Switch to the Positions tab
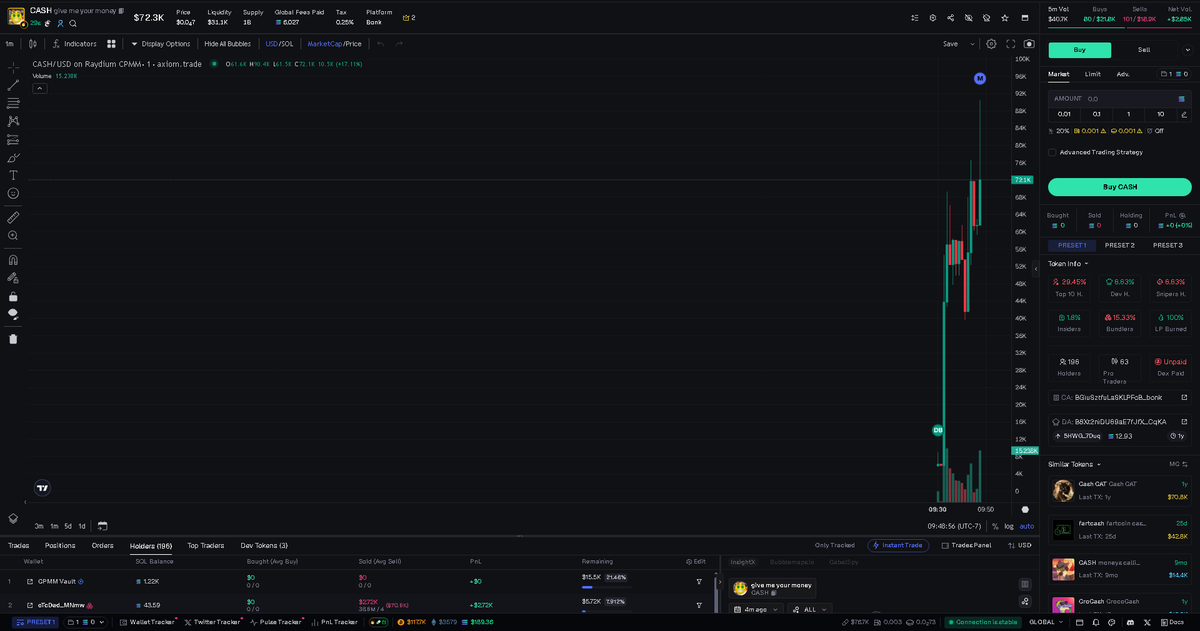Viewport: 1200px width, 631px height. (x=60, y=545)
